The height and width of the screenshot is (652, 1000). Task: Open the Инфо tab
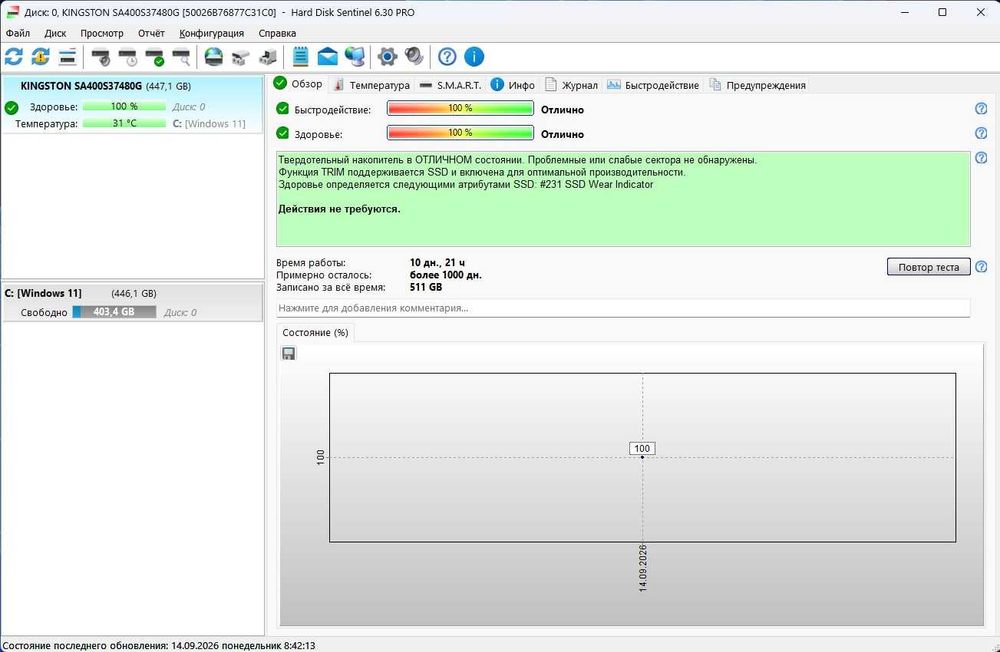tap(513, 85)
